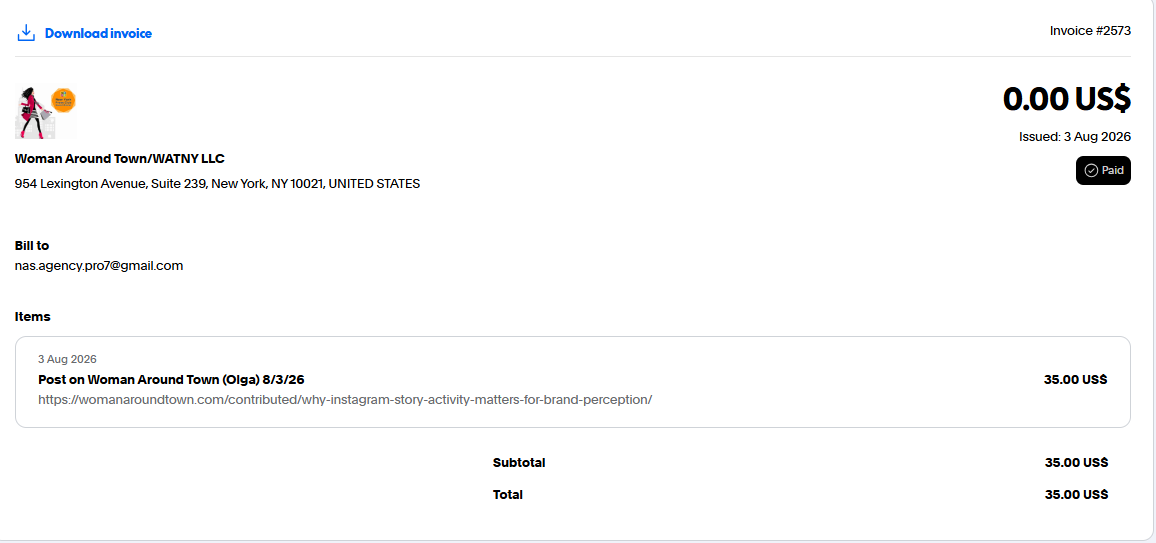Image resolution: width=1156 pixels, height=543 pixels.
Task: Click Woman Around Town/WATNY LLC company name
Action: [119, 158]
